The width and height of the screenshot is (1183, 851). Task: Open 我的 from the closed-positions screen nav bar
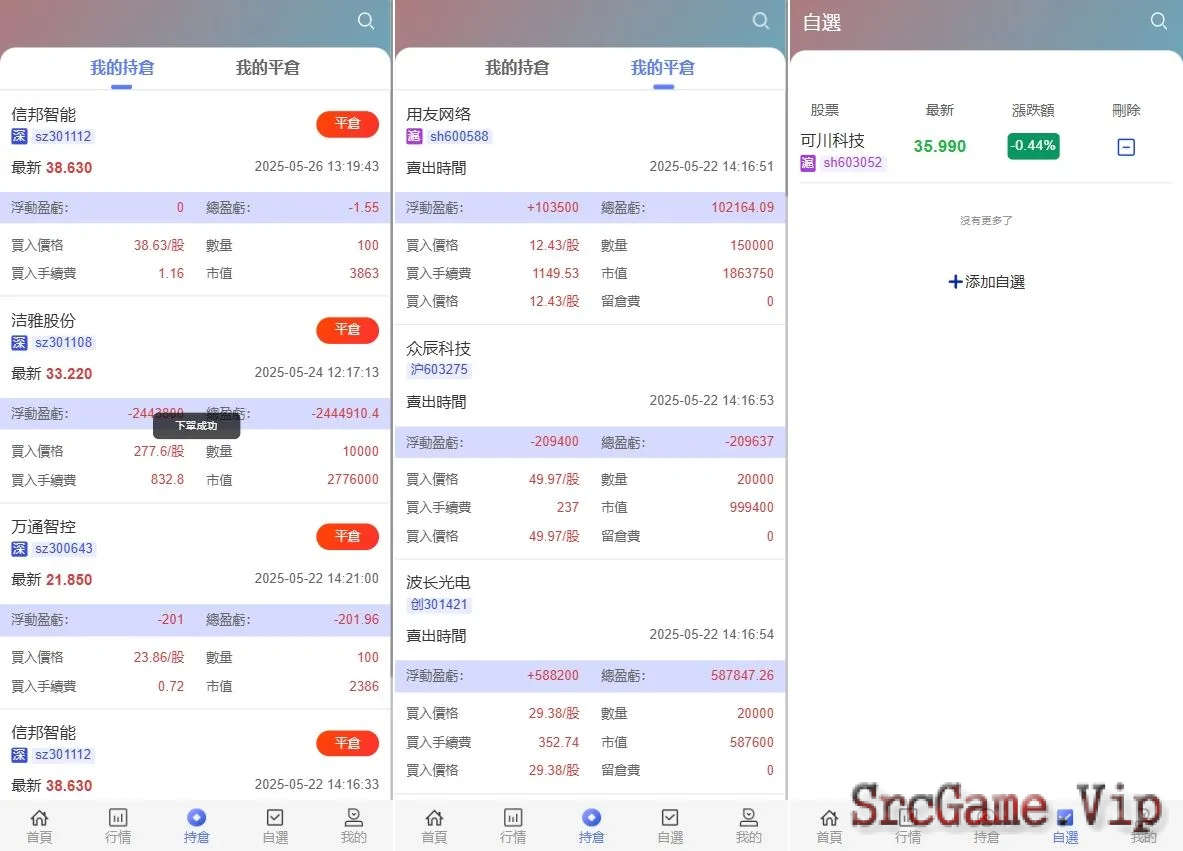(748, 826)
